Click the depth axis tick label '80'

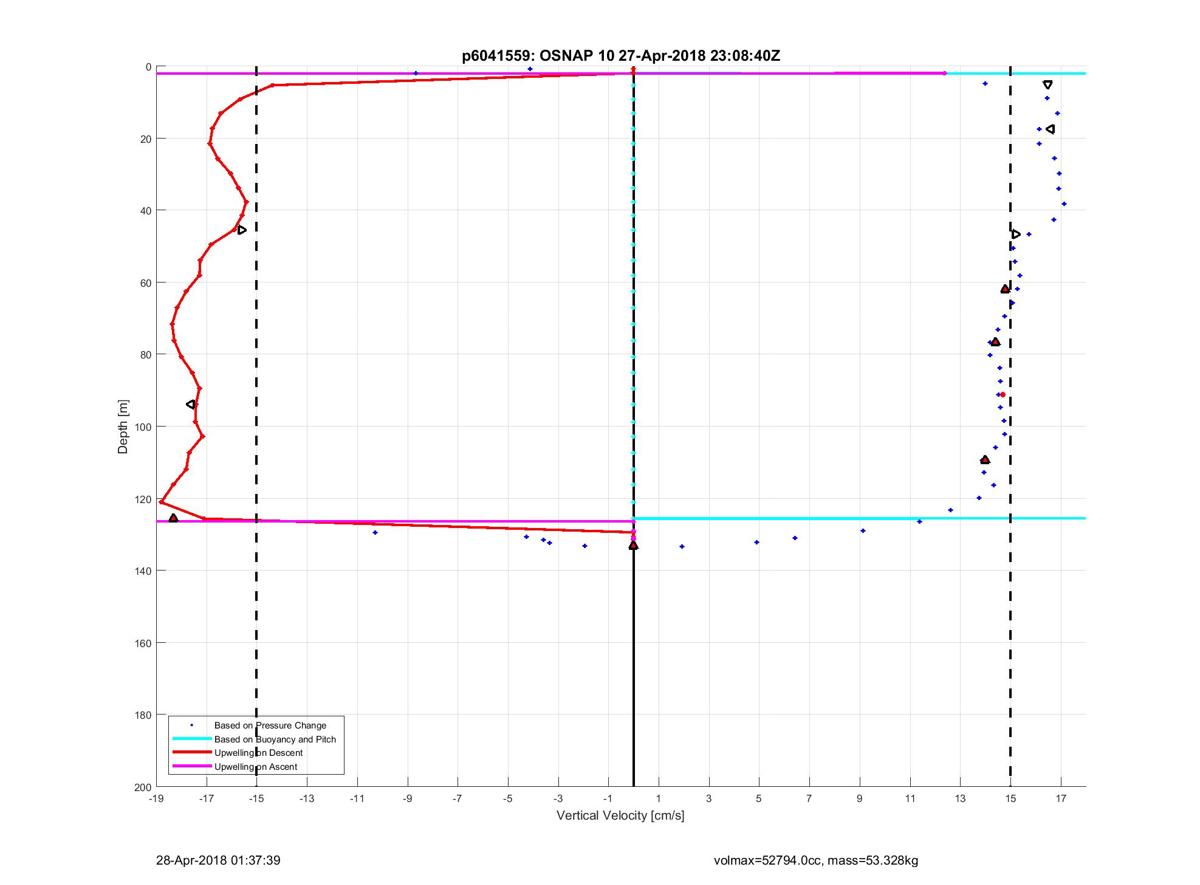point(145,355)
